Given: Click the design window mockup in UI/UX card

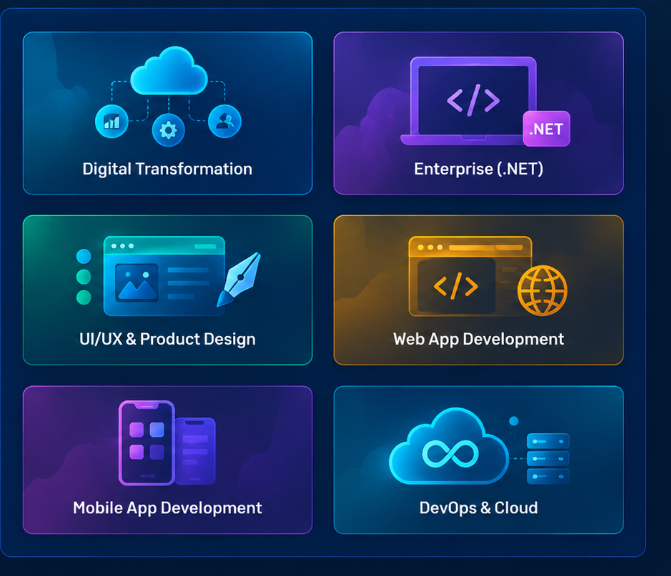Looking at the screenshot, I should 164,276.
